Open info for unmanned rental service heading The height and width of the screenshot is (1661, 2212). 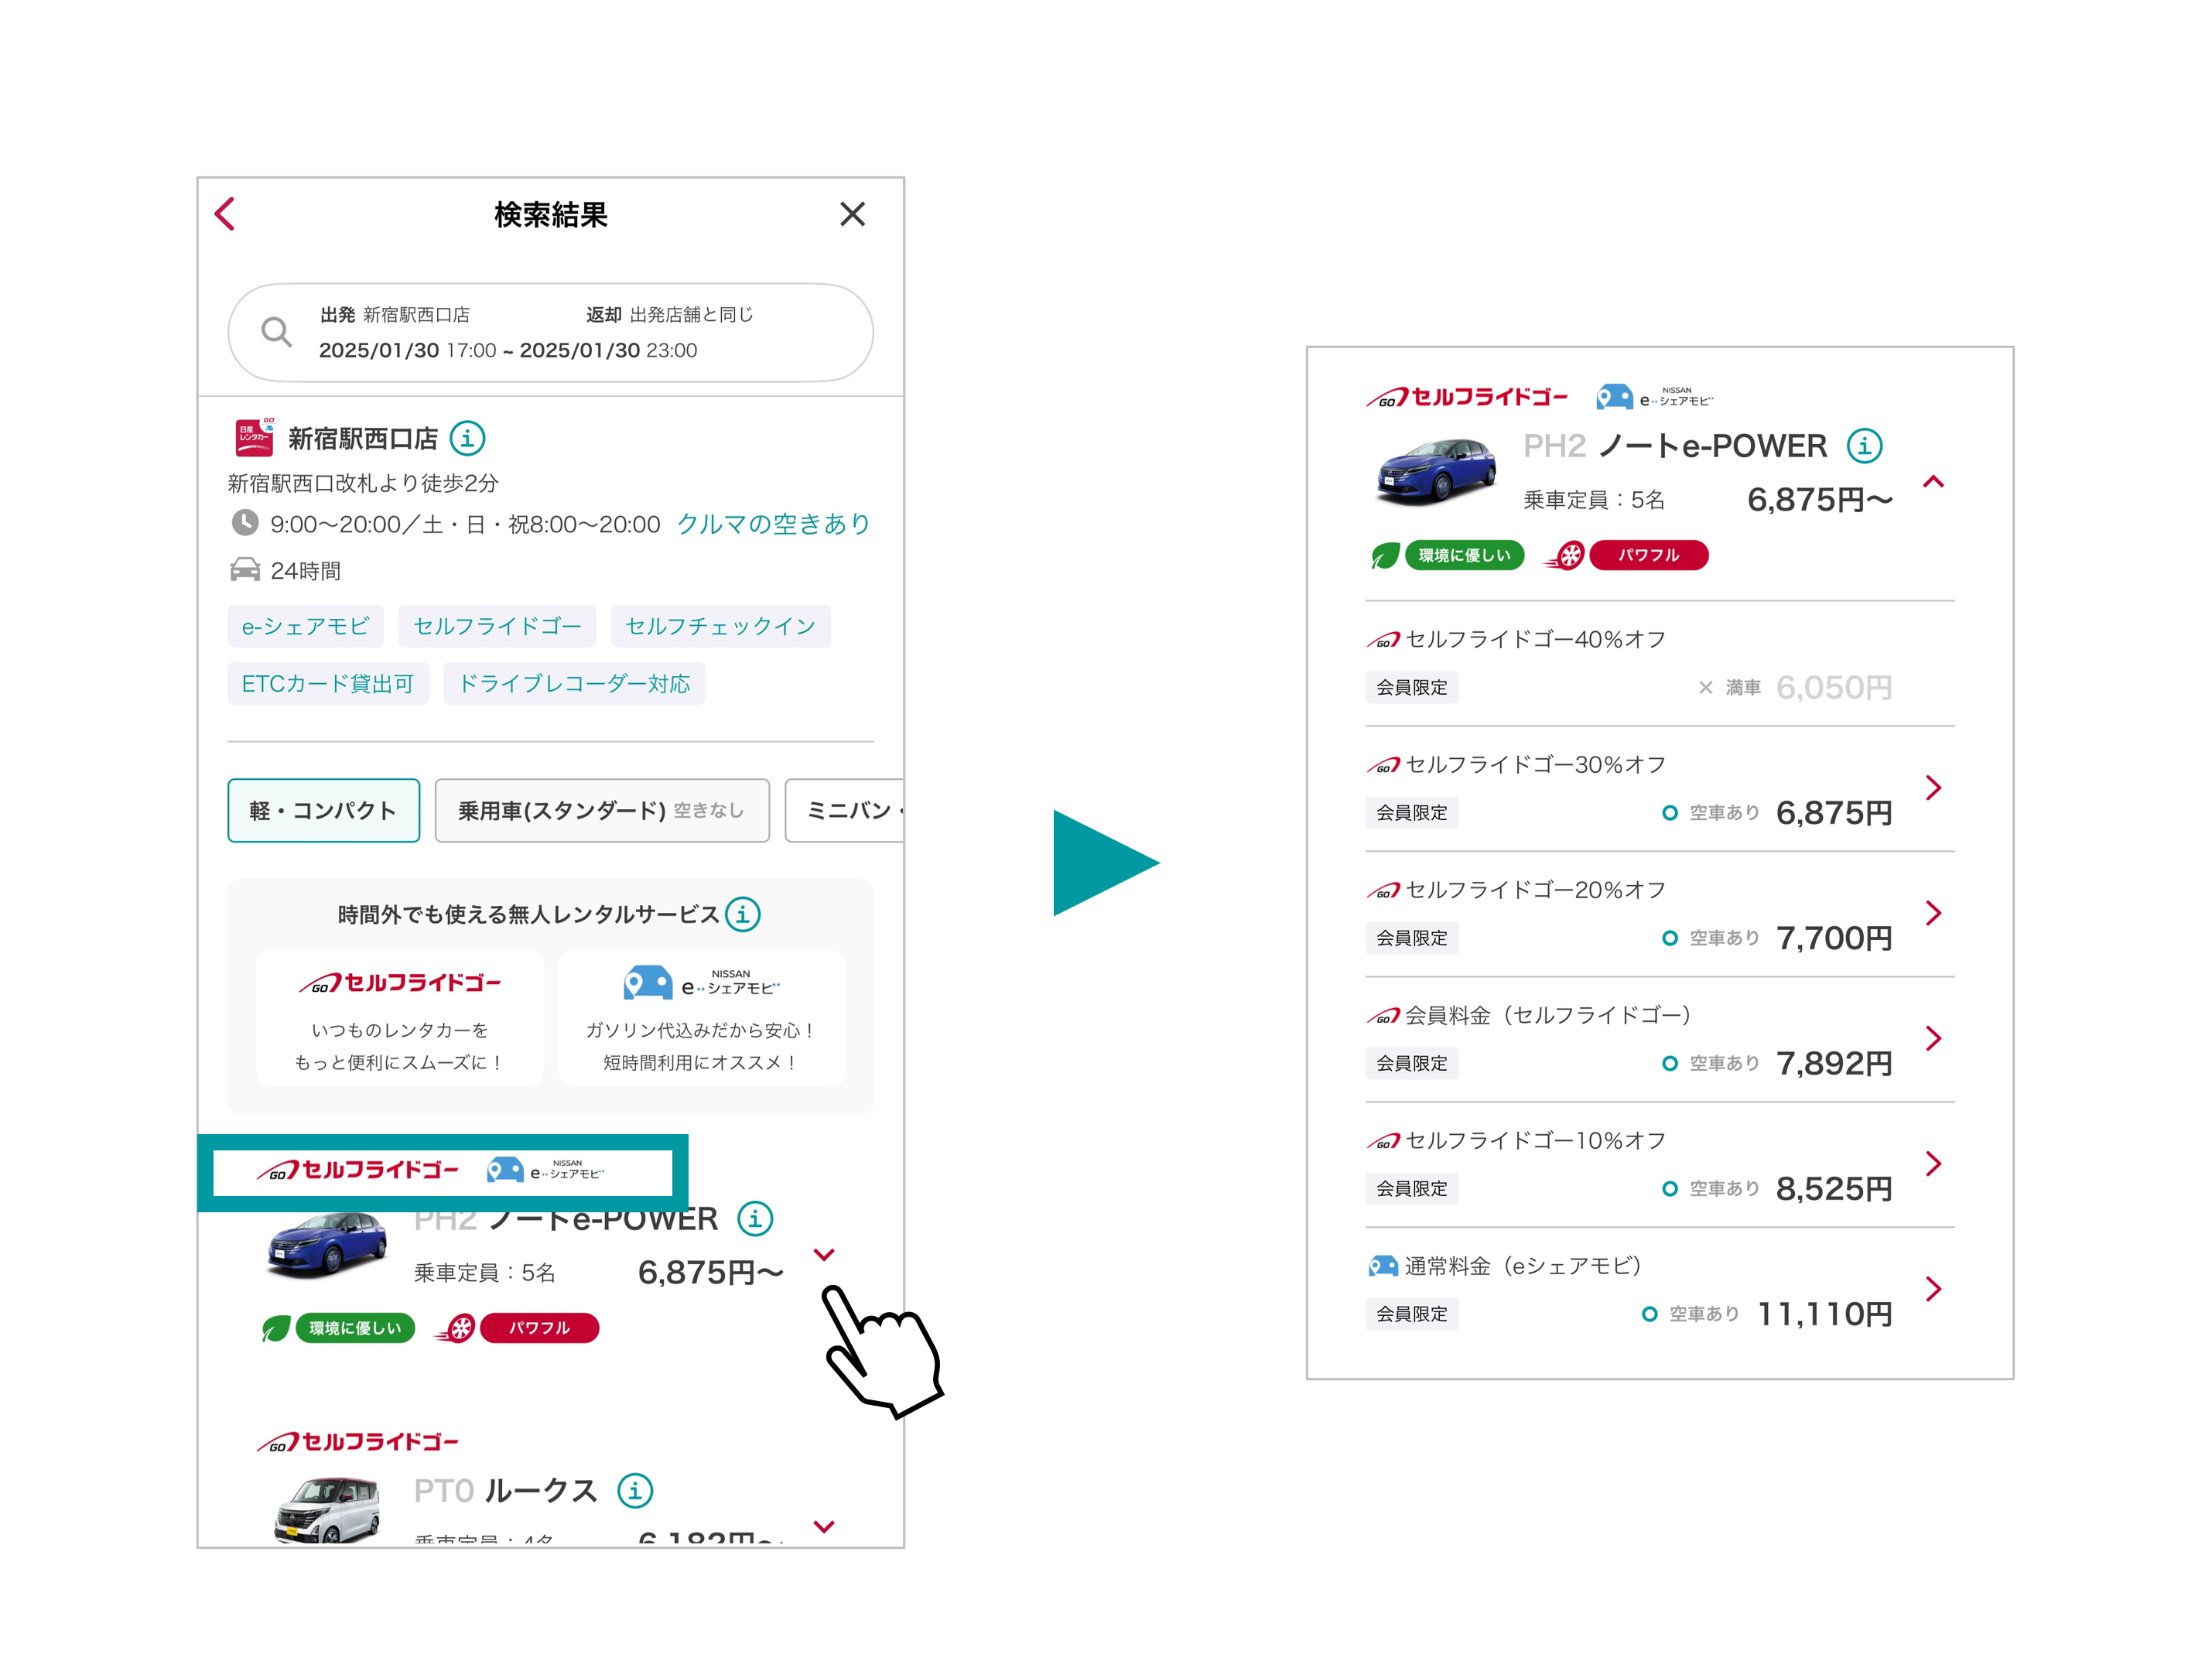point(743,914)
